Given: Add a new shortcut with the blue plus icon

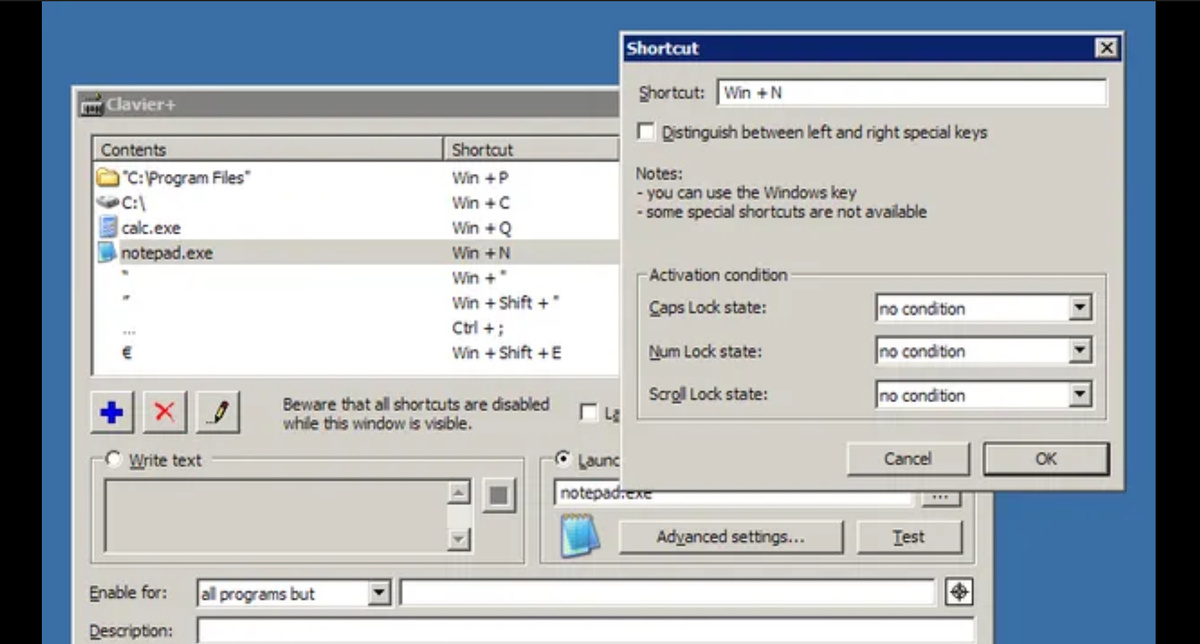Looking at the screenshot, I should tap(111, 411).
